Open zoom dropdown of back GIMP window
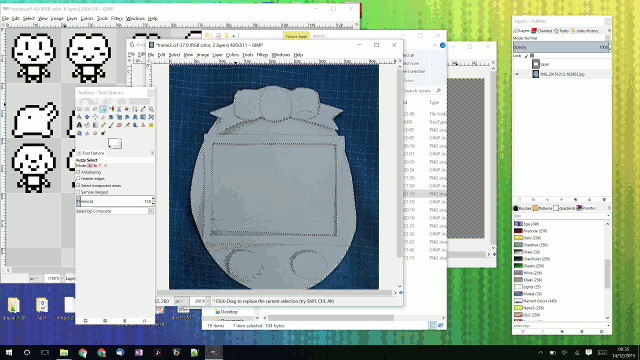Image resolution: width=640 pixels, height=360 pixels. click(62, 278)
